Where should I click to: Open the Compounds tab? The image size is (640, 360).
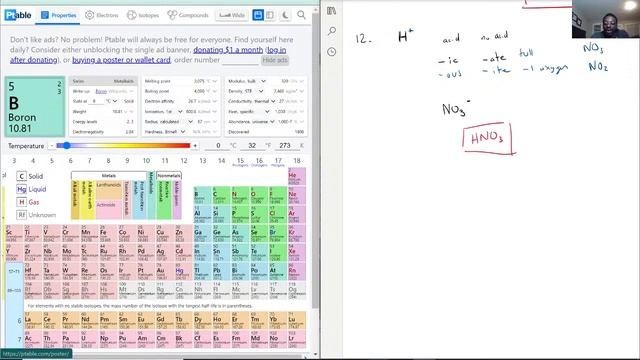tap(188, 15)
